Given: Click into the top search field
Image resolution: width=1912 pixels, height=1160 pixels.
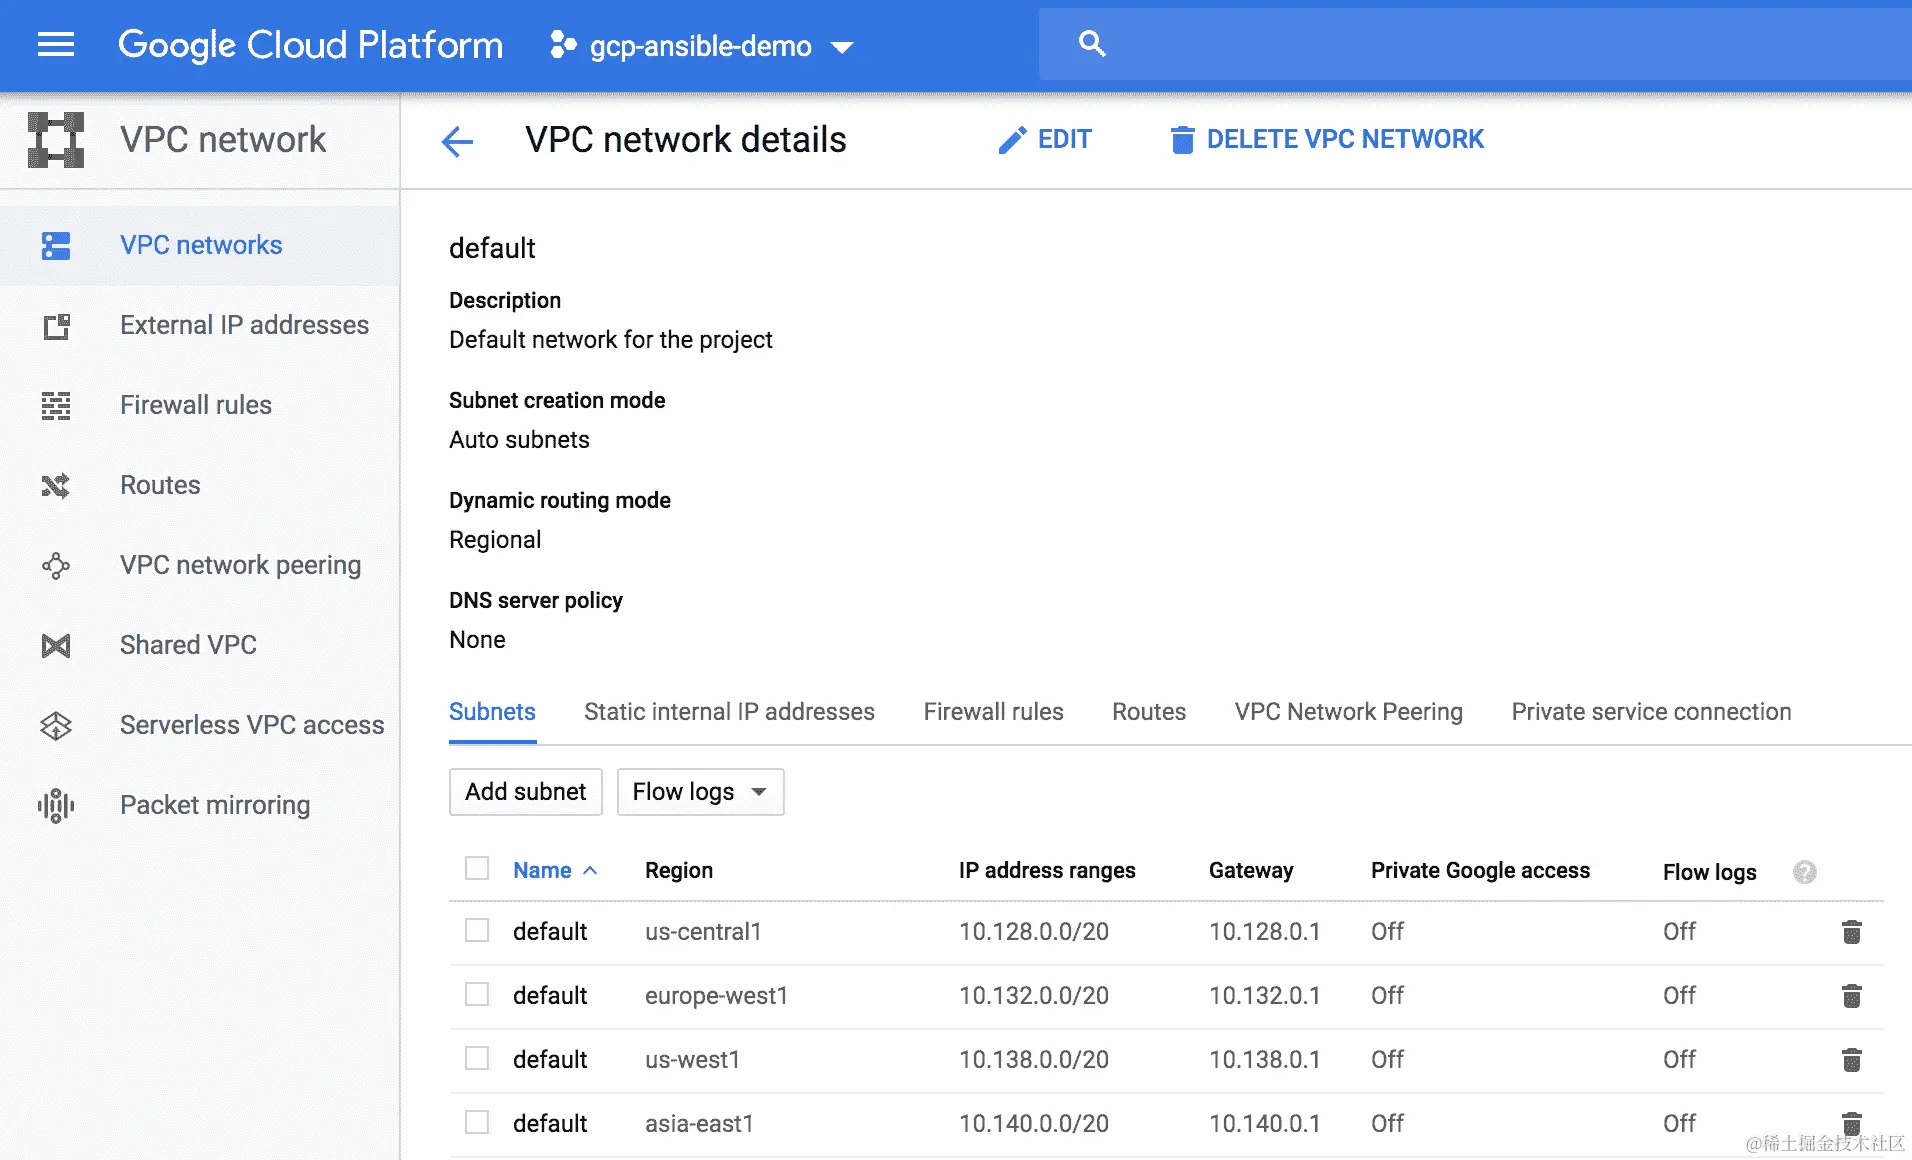Looking at the screenshot, I should (1475, 44).
